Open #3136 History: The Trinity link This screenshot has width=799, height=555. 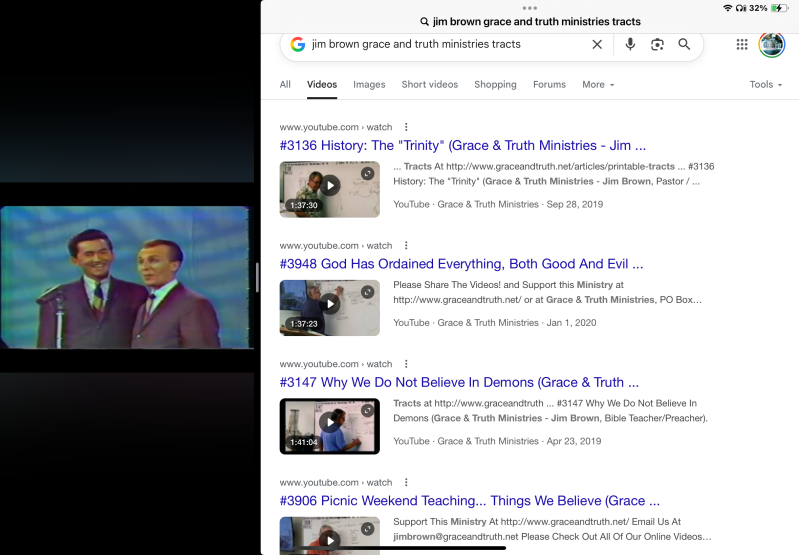pyautogui.click(x=463, y=146)
